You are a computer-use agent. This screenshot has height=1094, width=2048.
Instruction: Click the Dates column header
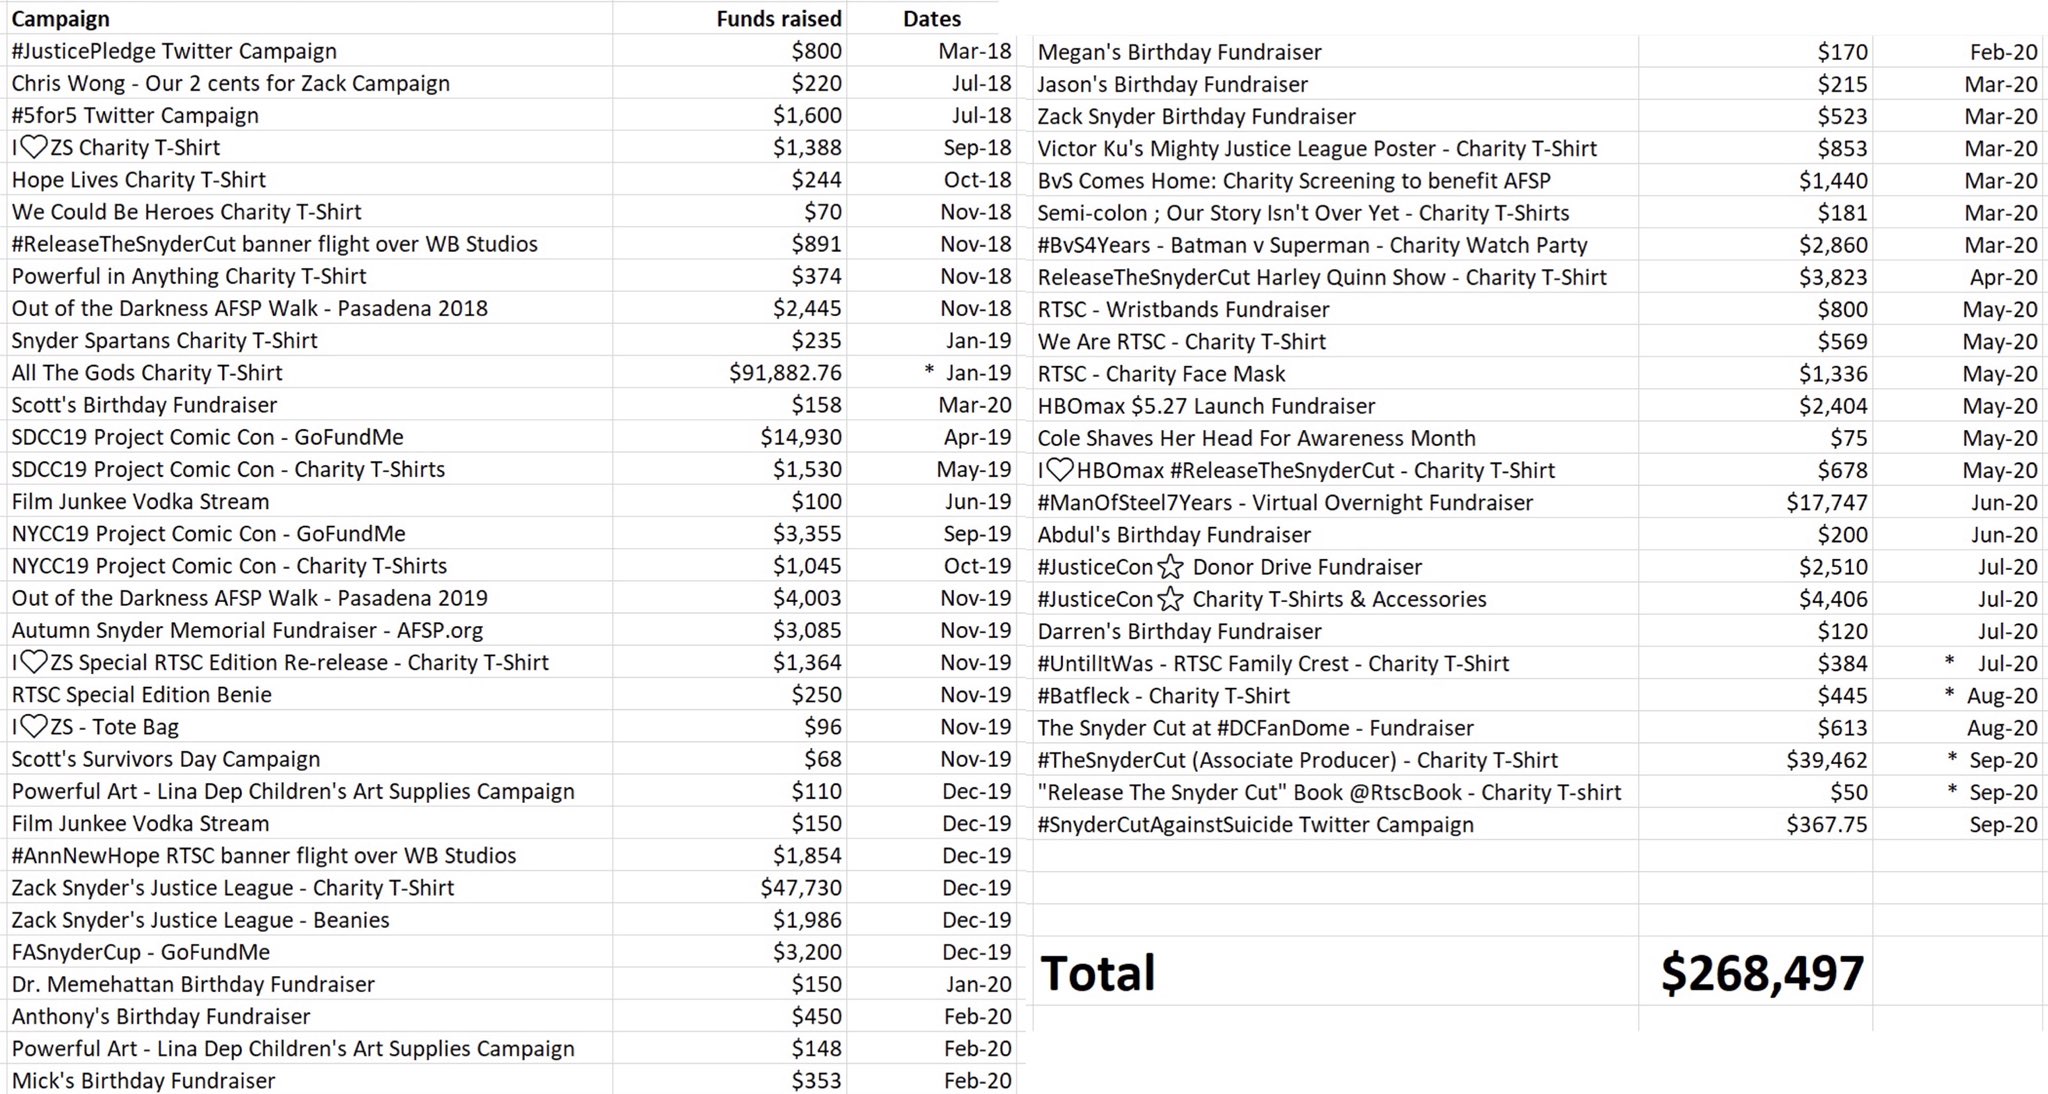931,19
